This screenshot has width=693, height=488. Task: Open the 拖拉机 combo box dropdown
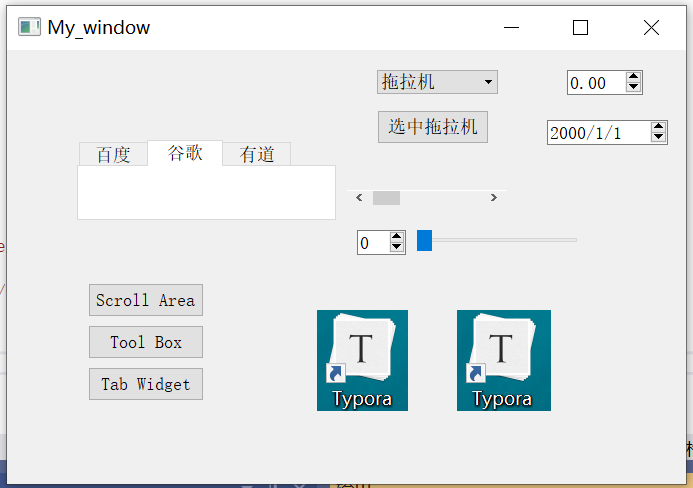437,82
